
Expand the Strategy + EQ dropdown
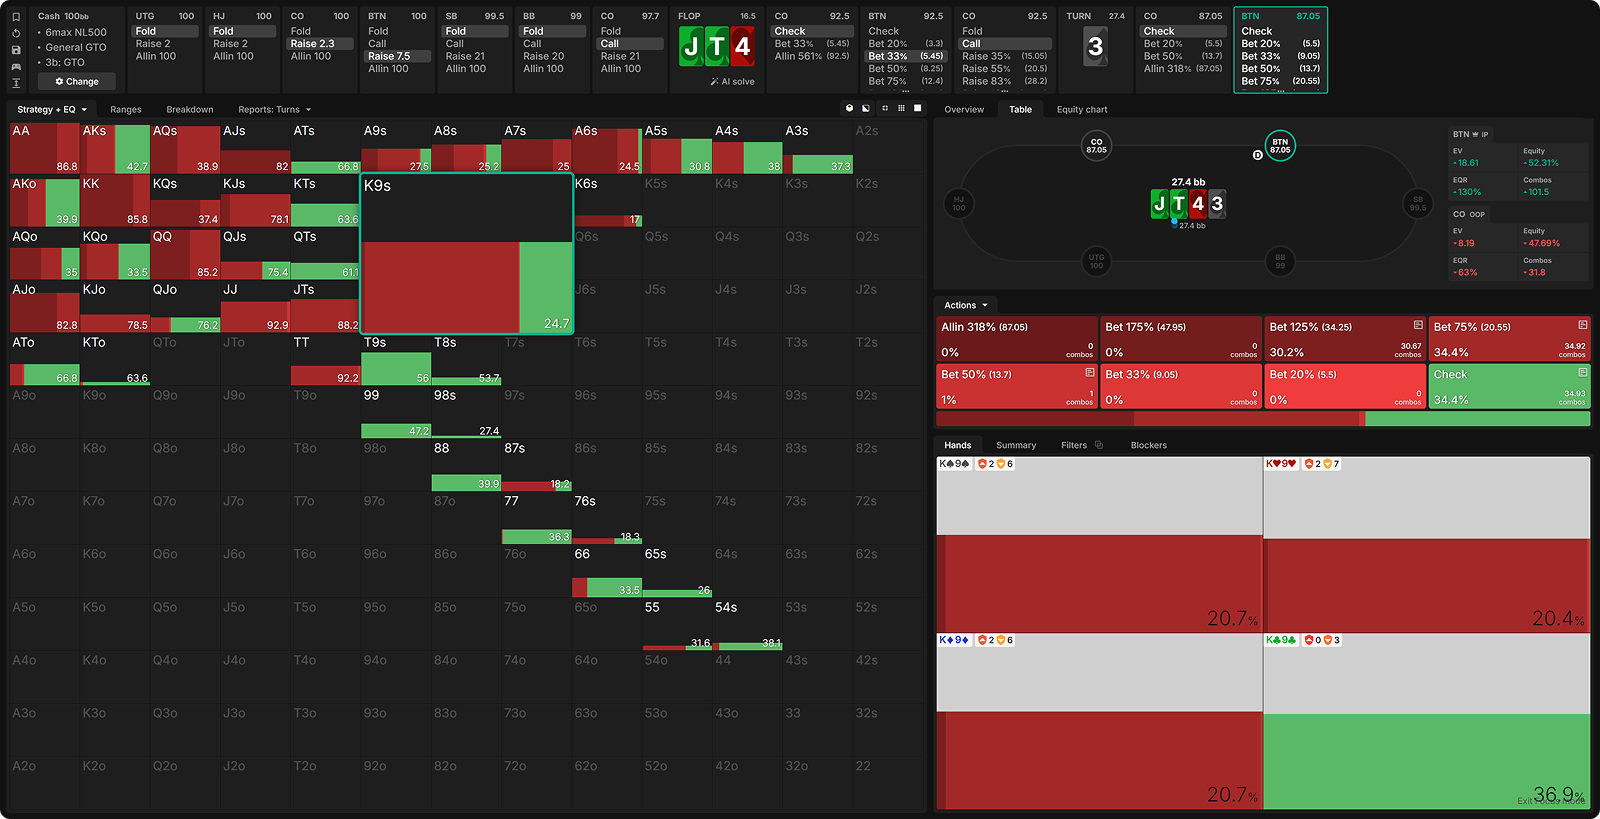coord(51,109)
